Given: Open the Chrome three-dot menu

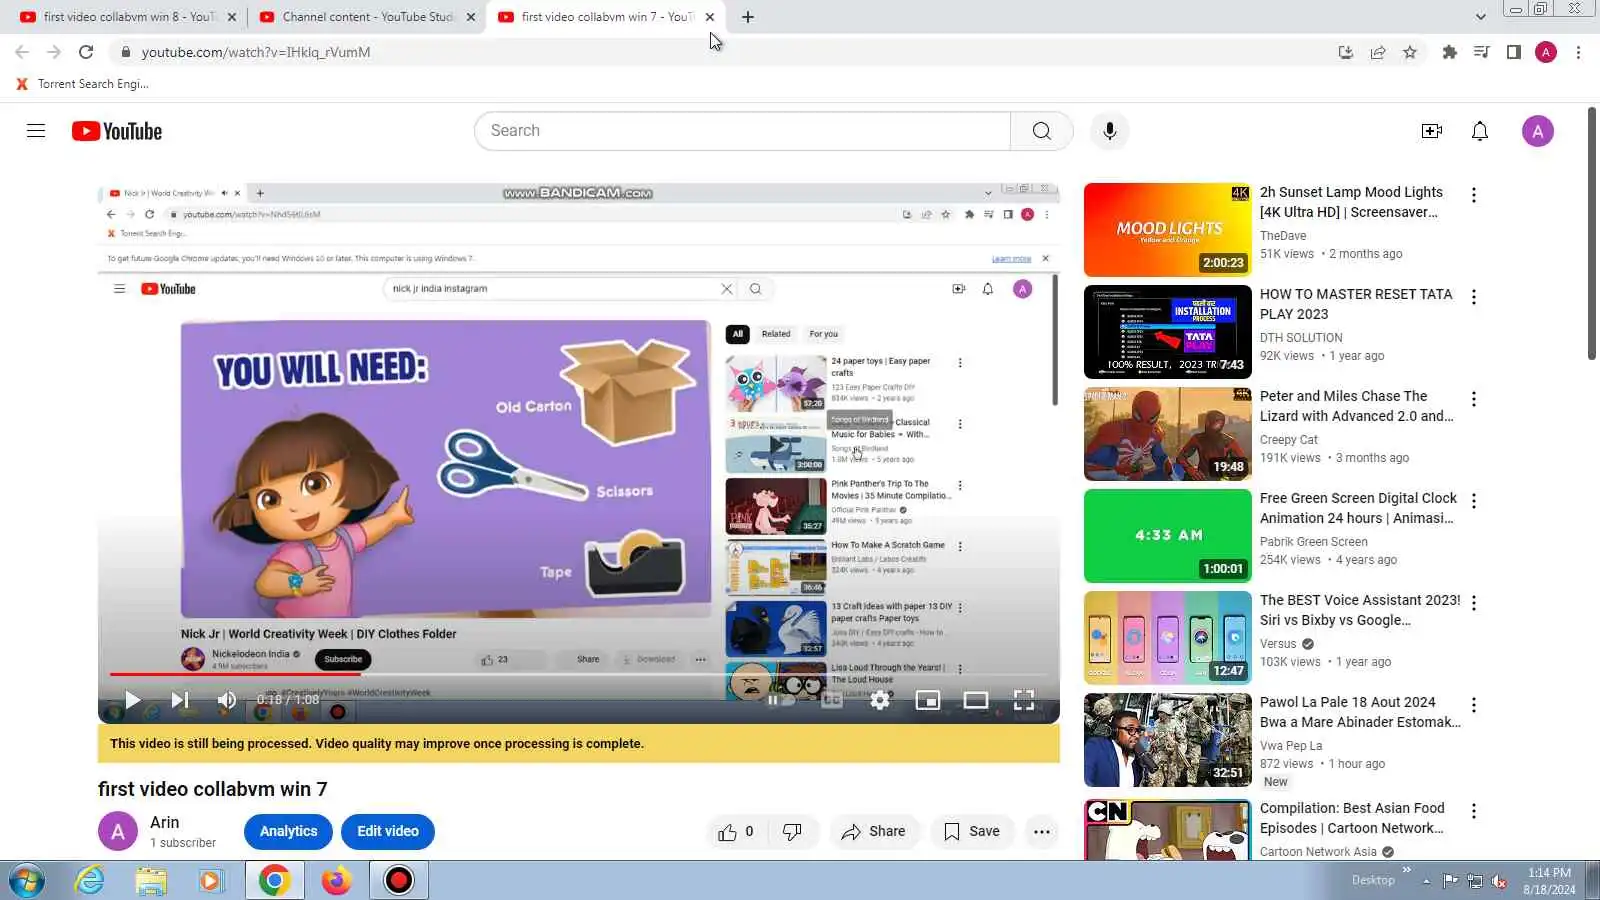Looking at the screenshot, I should pos(1578,52).
